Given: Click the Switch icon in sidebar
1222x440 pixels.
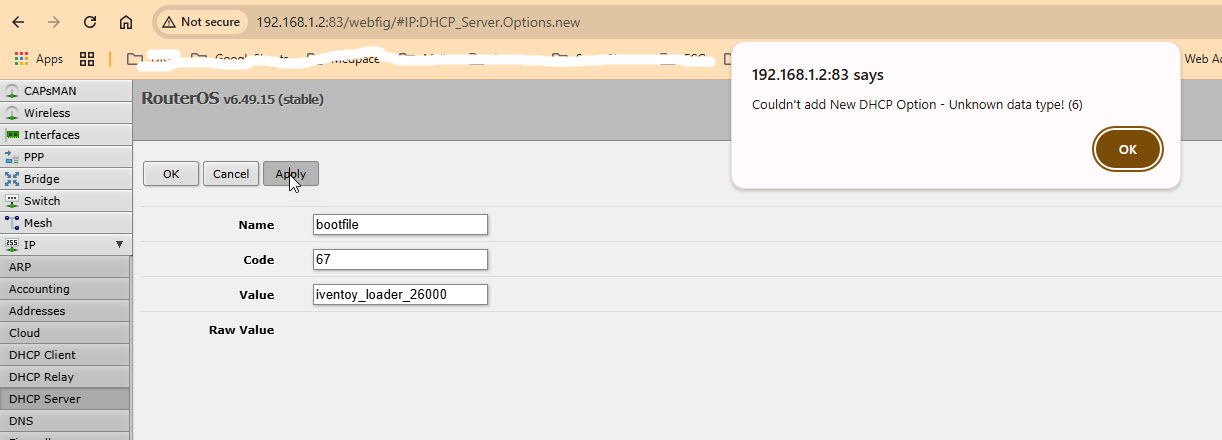Looking at the screenshot, I should click(x=12, y=201).
